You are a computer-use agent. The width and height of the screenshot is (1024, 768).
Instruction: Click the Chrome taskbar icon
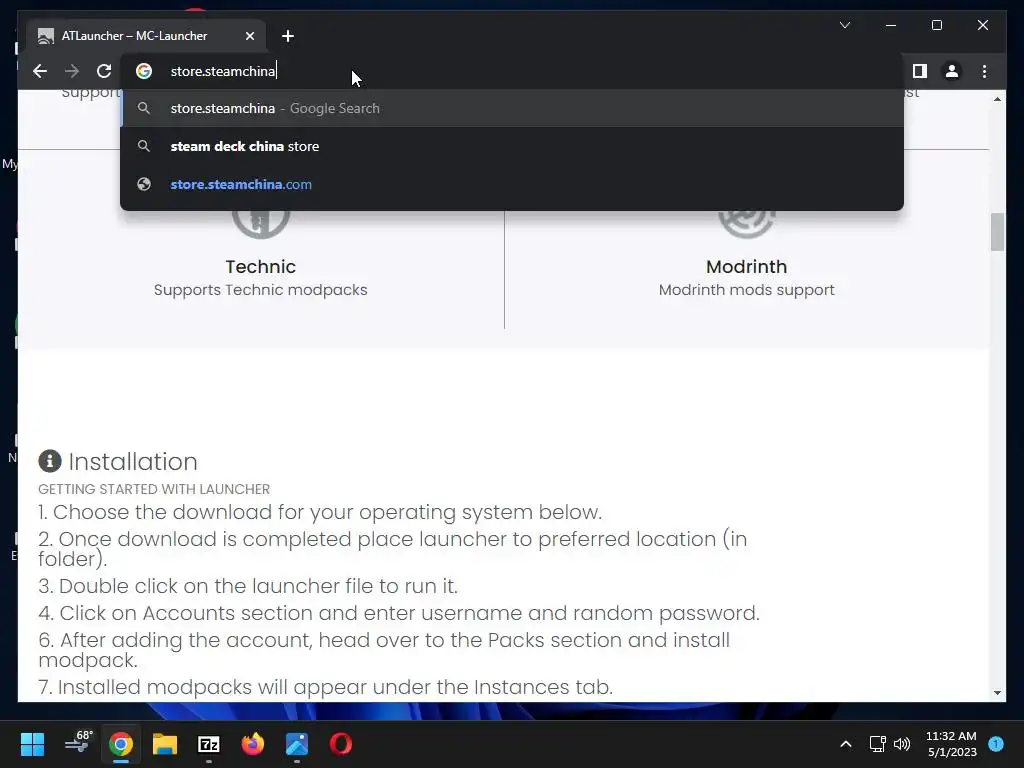pyautogui.click(x=121, y=744)
